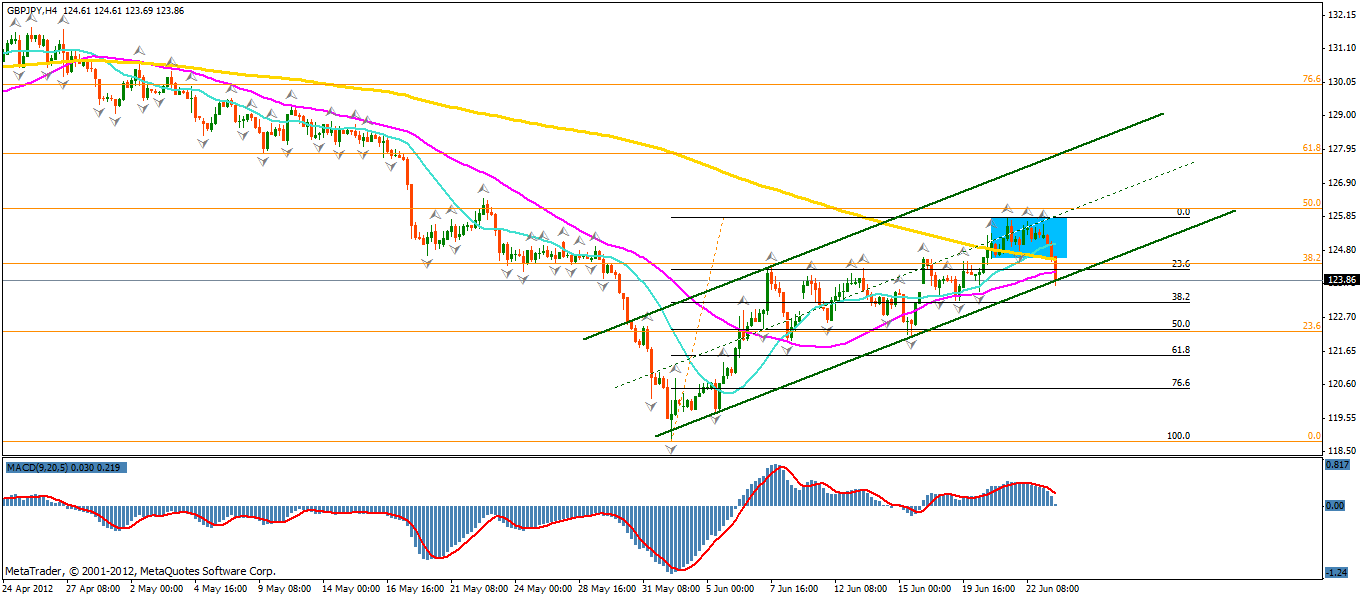Click the black 76.6 Fibonacci retracement label

(x=1180, y=383)
